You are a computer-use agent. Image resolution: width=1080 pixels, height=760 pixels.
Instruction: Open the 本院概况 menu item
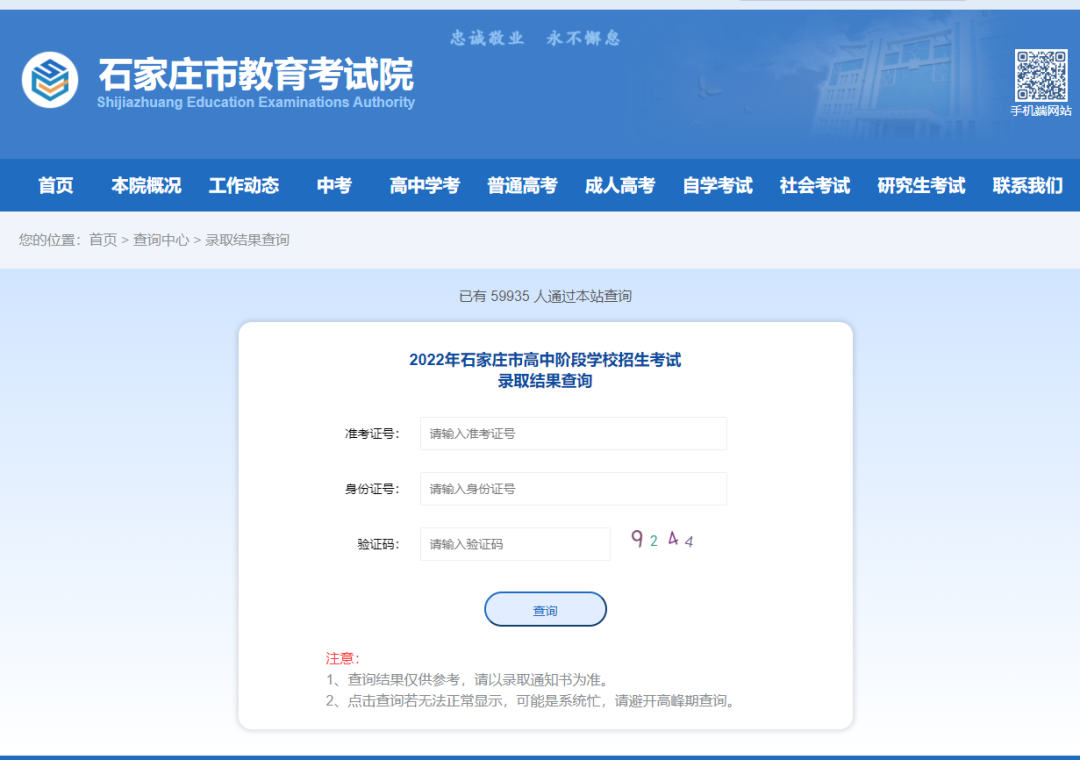[145, 185]
